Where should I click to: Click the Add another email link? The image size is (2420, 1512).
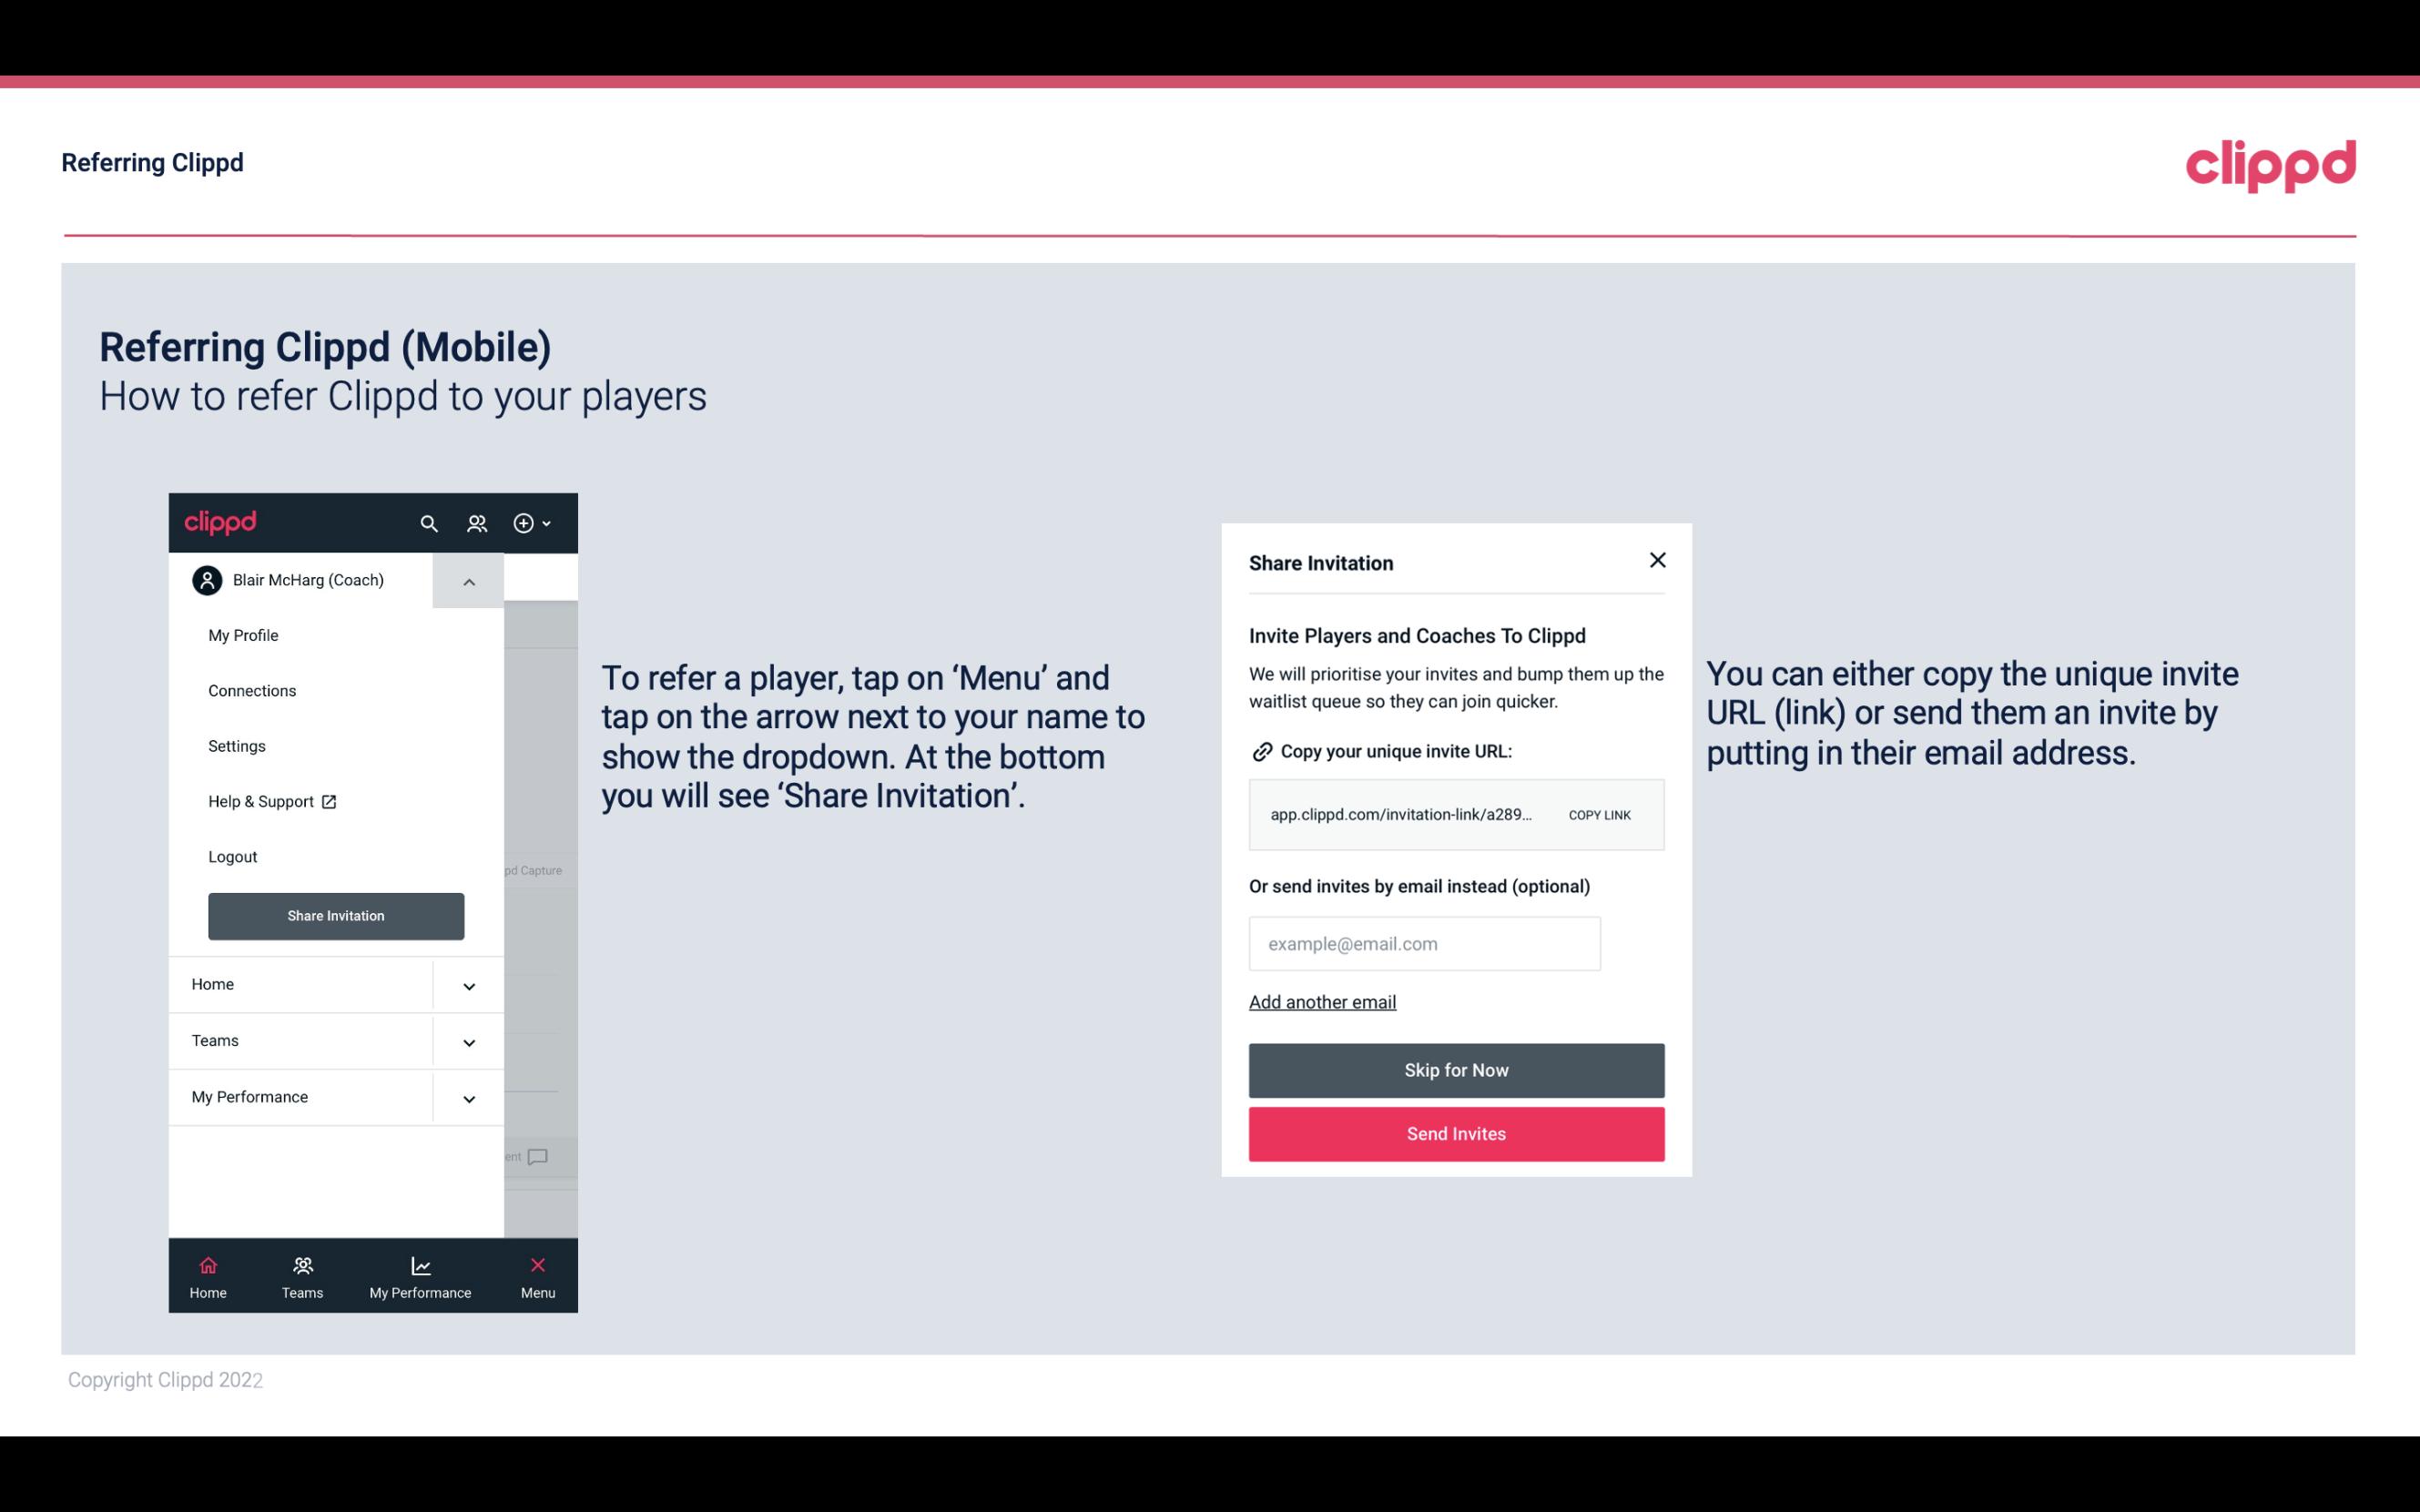pyautogui.click(x=1321, y=1001)
